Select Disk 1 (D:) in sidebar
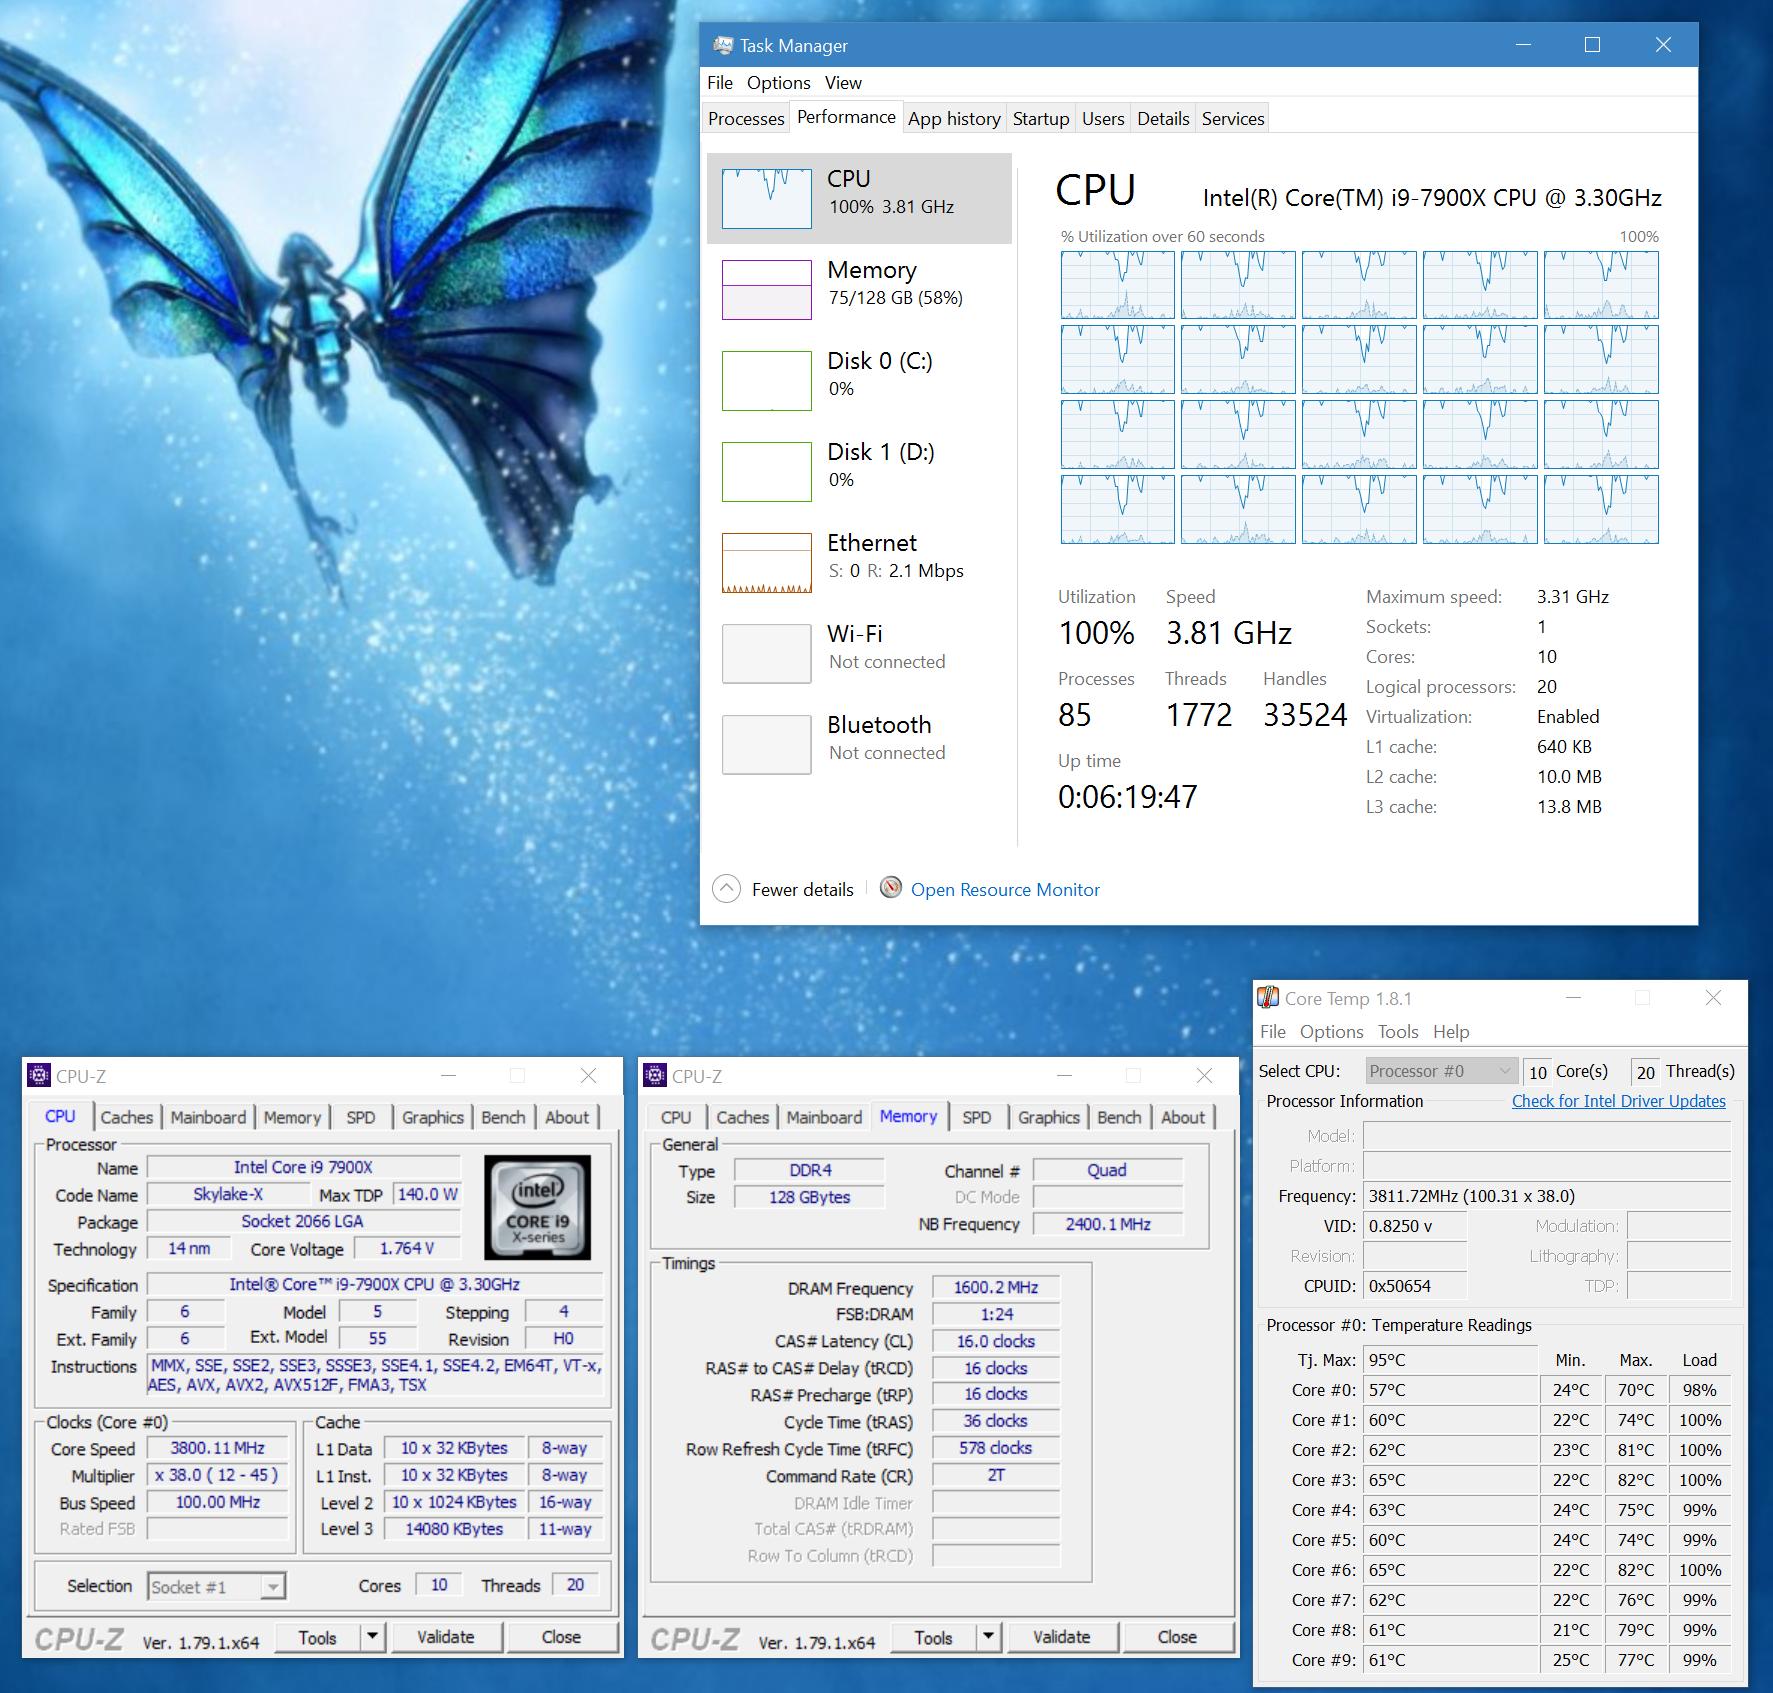 pos(859,471)
